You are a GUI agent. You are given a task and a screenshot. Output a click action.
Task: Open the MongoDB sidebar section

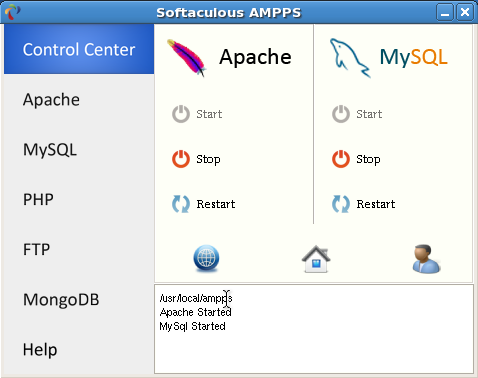(79, 299)
